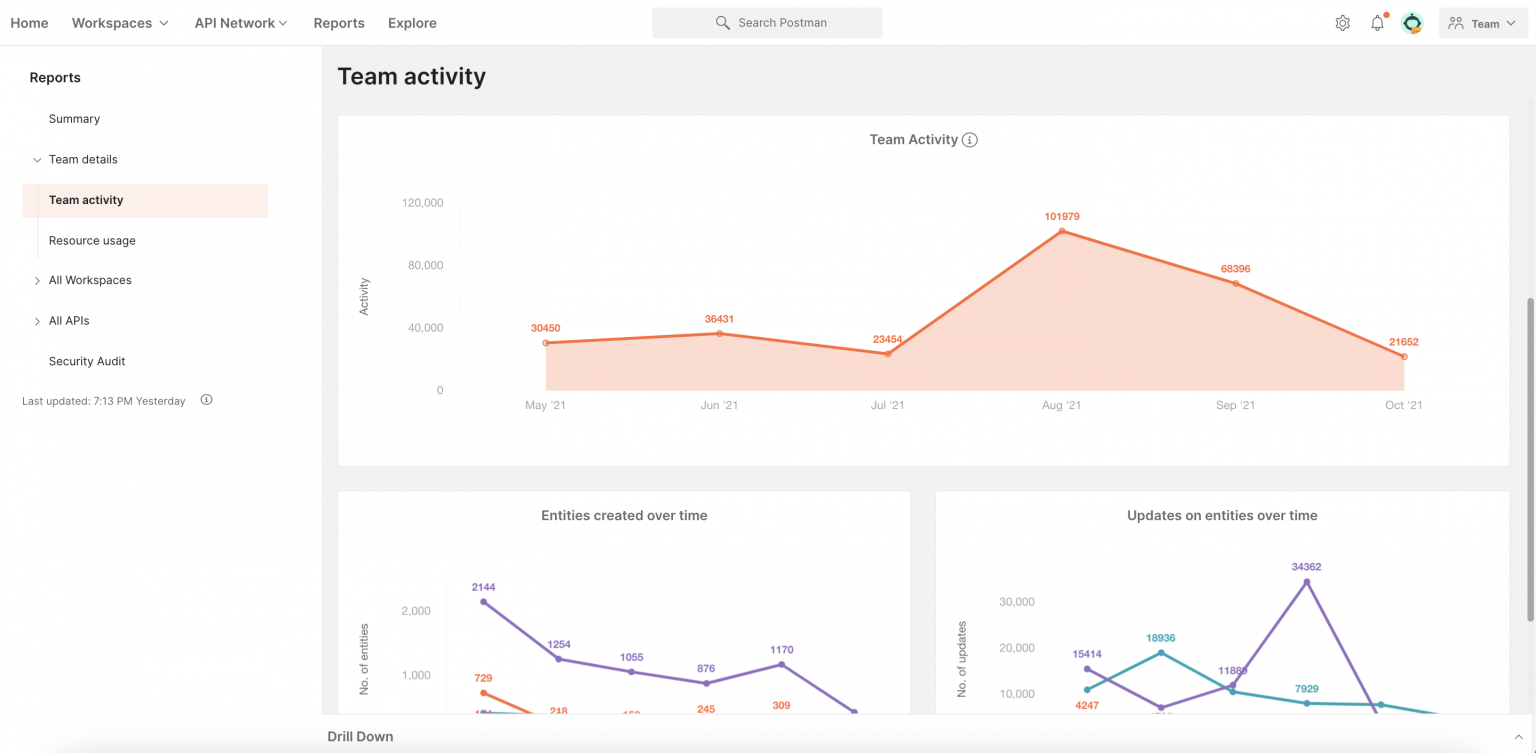1536x753 pixels.
Task: Expand the All APIs section
Action: point(37,321)
